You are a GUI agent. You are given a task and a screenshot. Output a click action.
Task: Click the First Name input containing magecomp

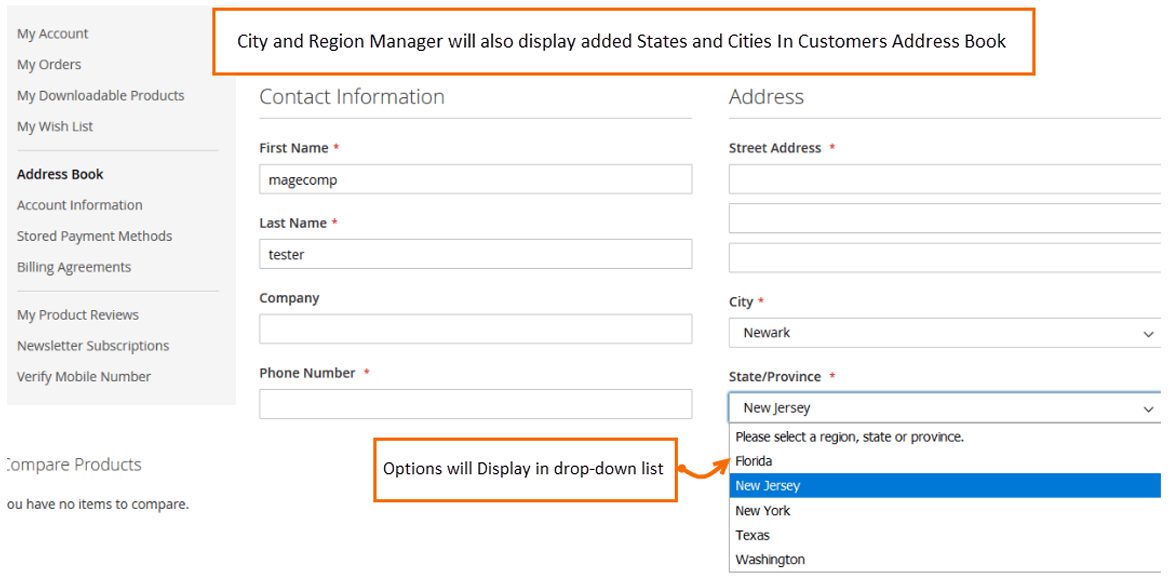[475, 179]
